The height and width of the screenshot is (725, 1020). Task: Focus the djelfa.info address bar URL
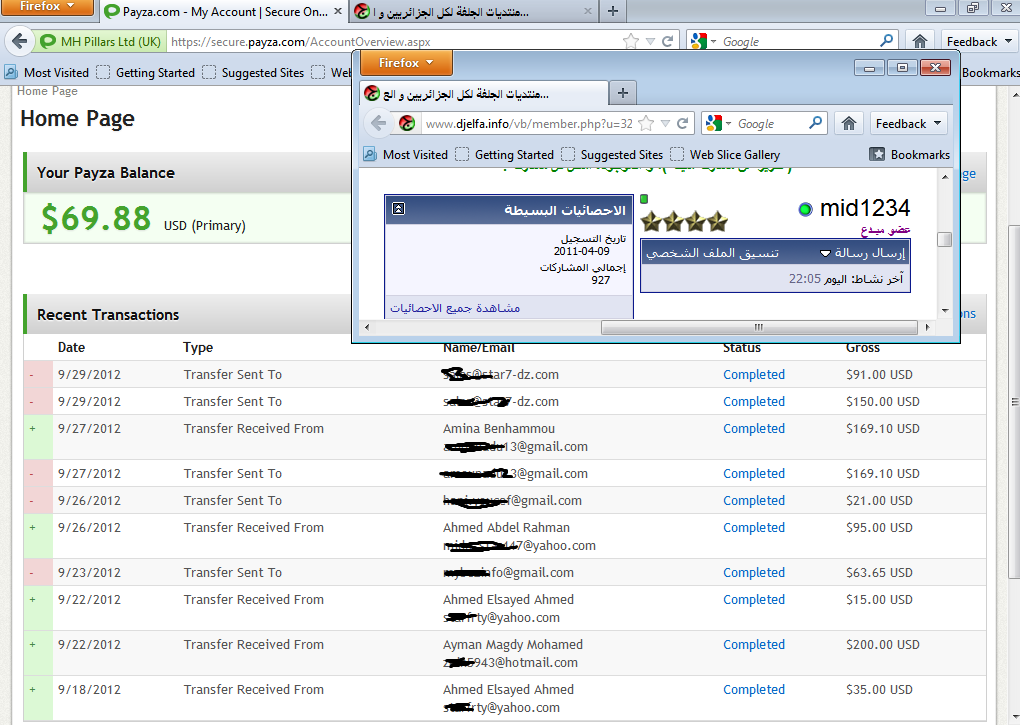click(529, 124)
